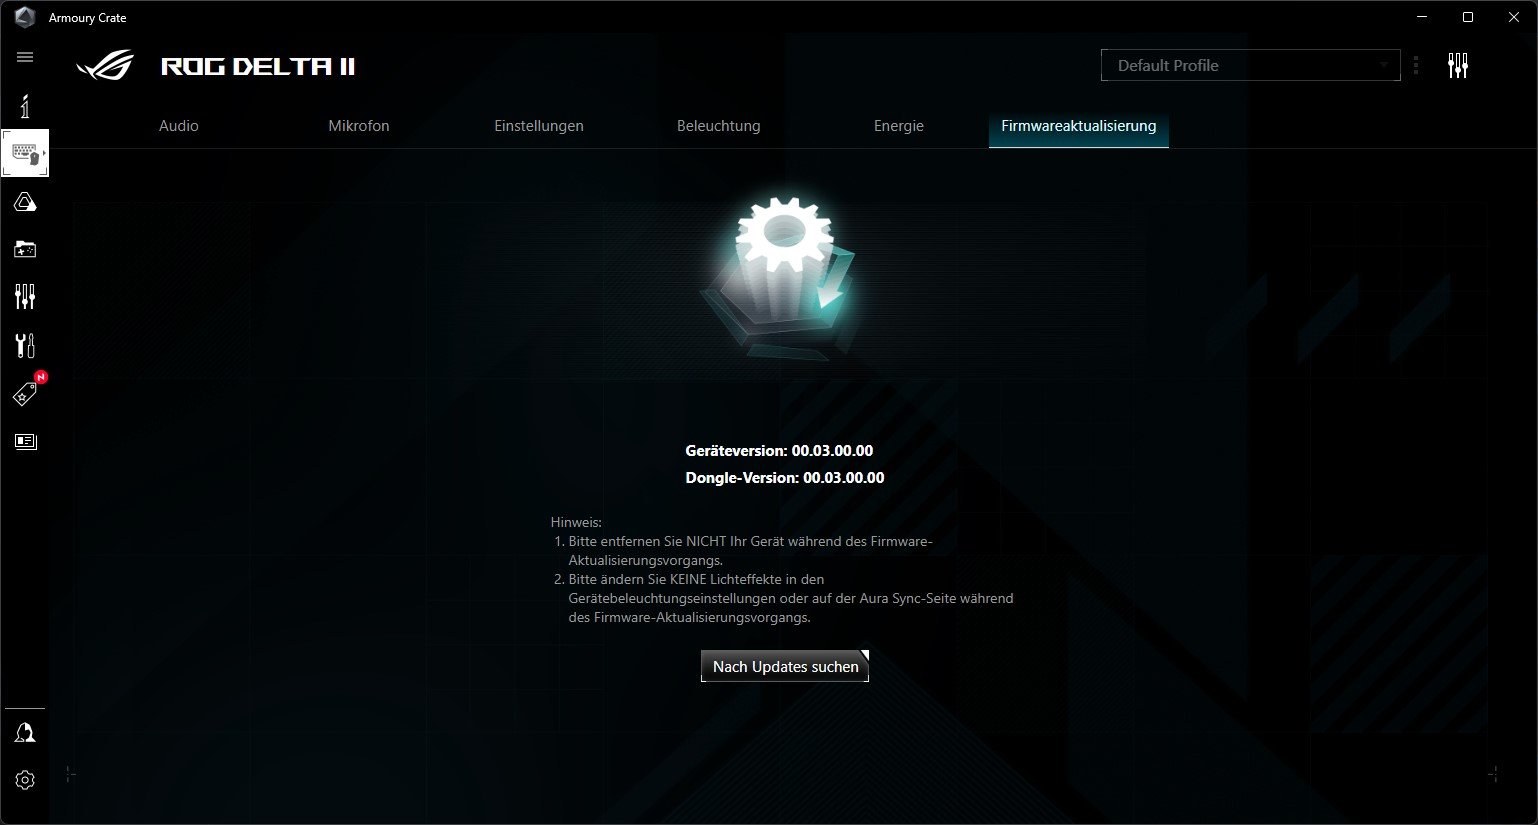Screen dimensions: 1538x825
Task: Expand the hamburger navigation menu
Action: [25, 57]
